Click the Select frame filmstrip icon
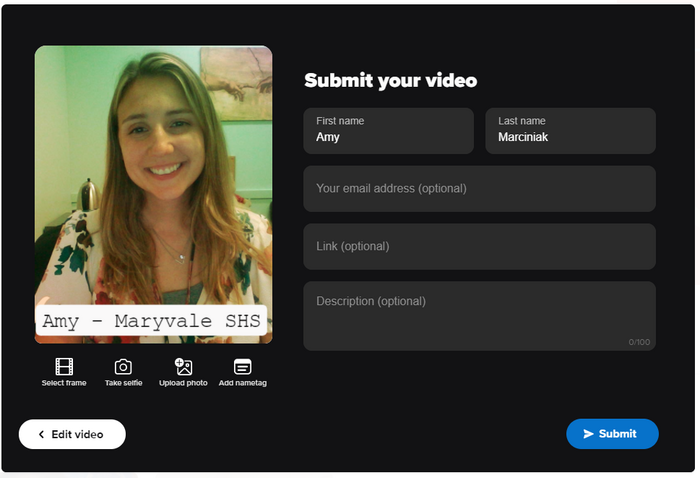700x478 pixels. point(64,367)
